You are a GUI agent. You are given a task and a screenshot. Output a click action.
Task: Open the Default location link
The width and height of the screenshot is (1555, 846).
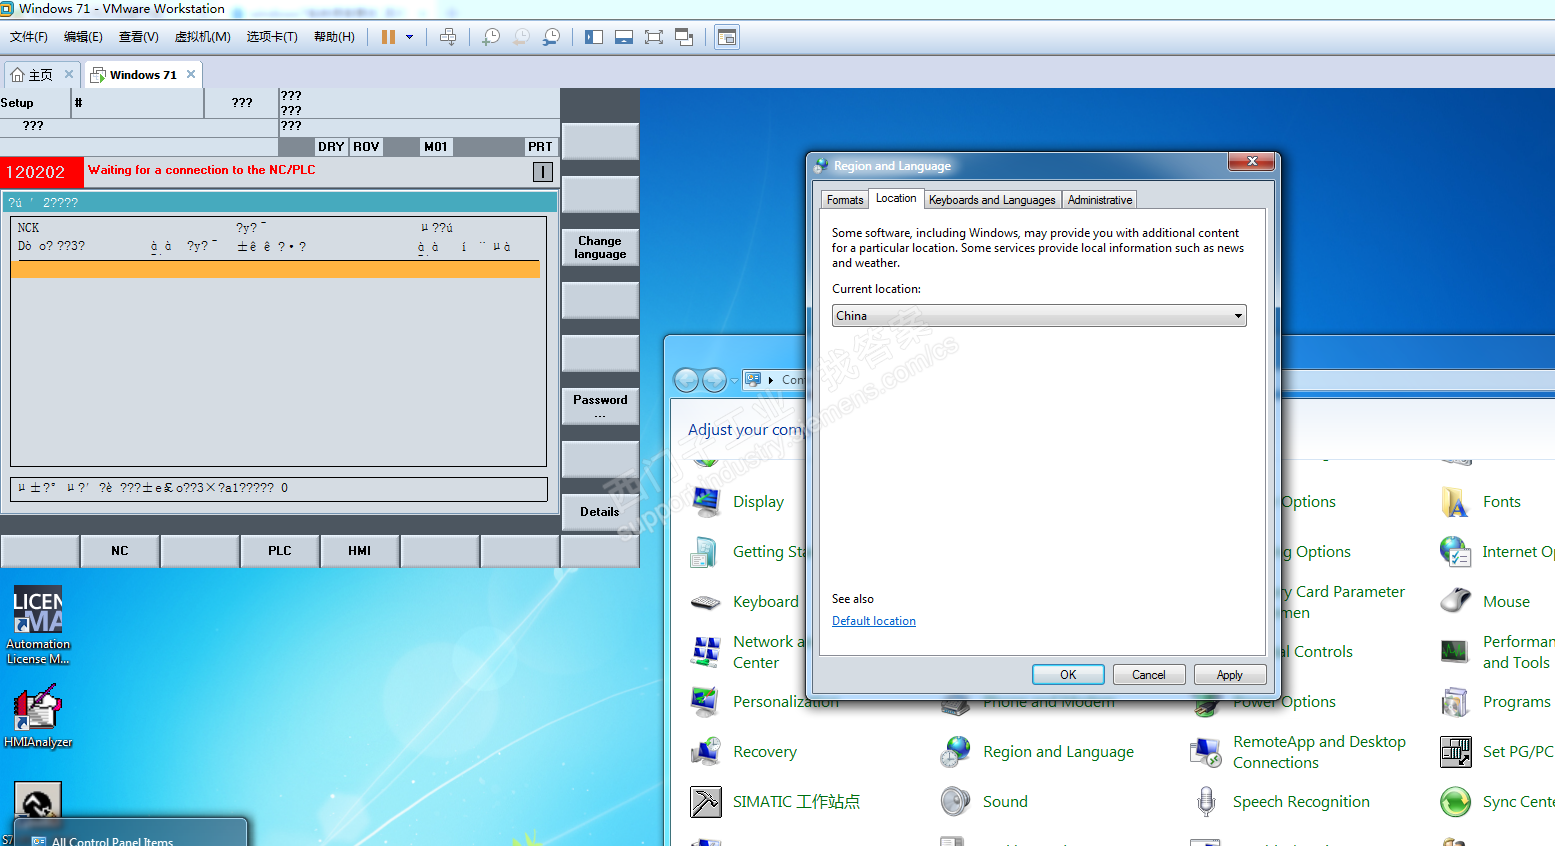point(874,621)
